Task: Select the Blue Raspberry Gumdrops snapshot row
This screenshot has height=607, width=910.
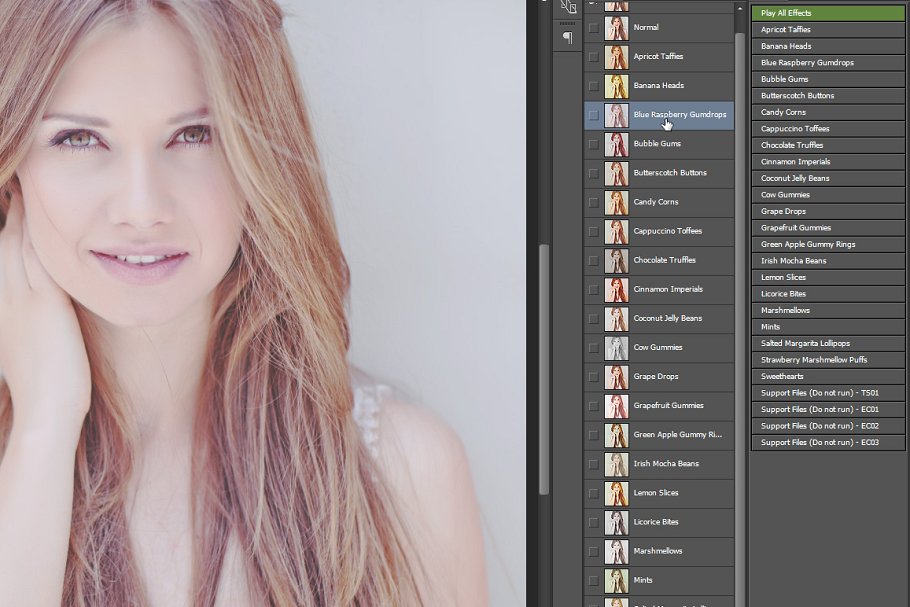Action: [680, 115]
